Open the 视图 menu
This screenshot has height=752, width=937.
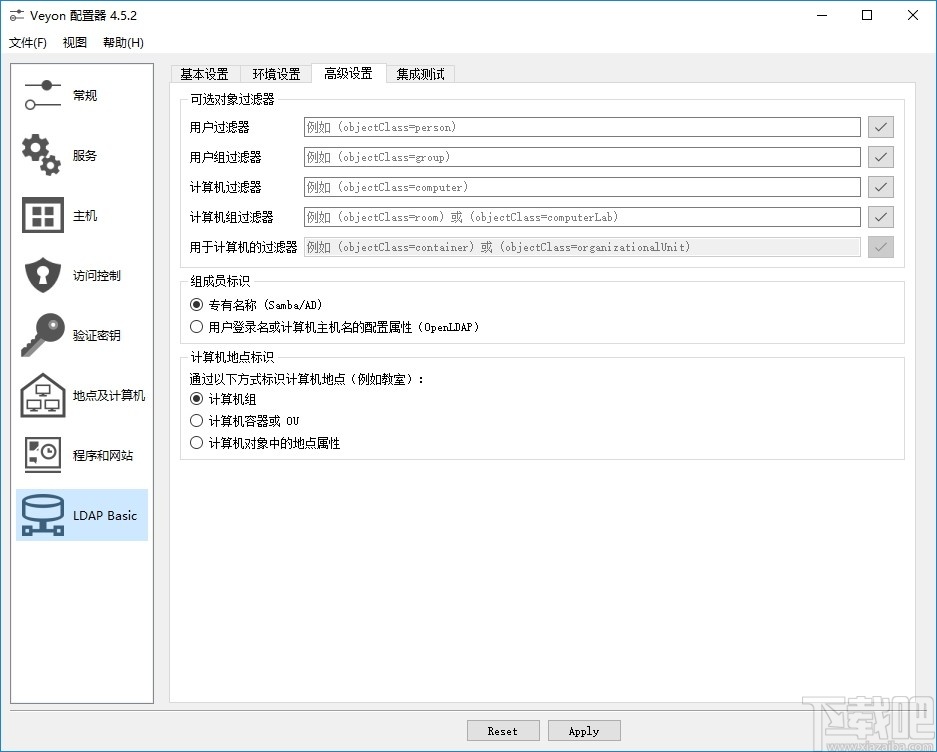pyautogui.click(x=74, y=42)
